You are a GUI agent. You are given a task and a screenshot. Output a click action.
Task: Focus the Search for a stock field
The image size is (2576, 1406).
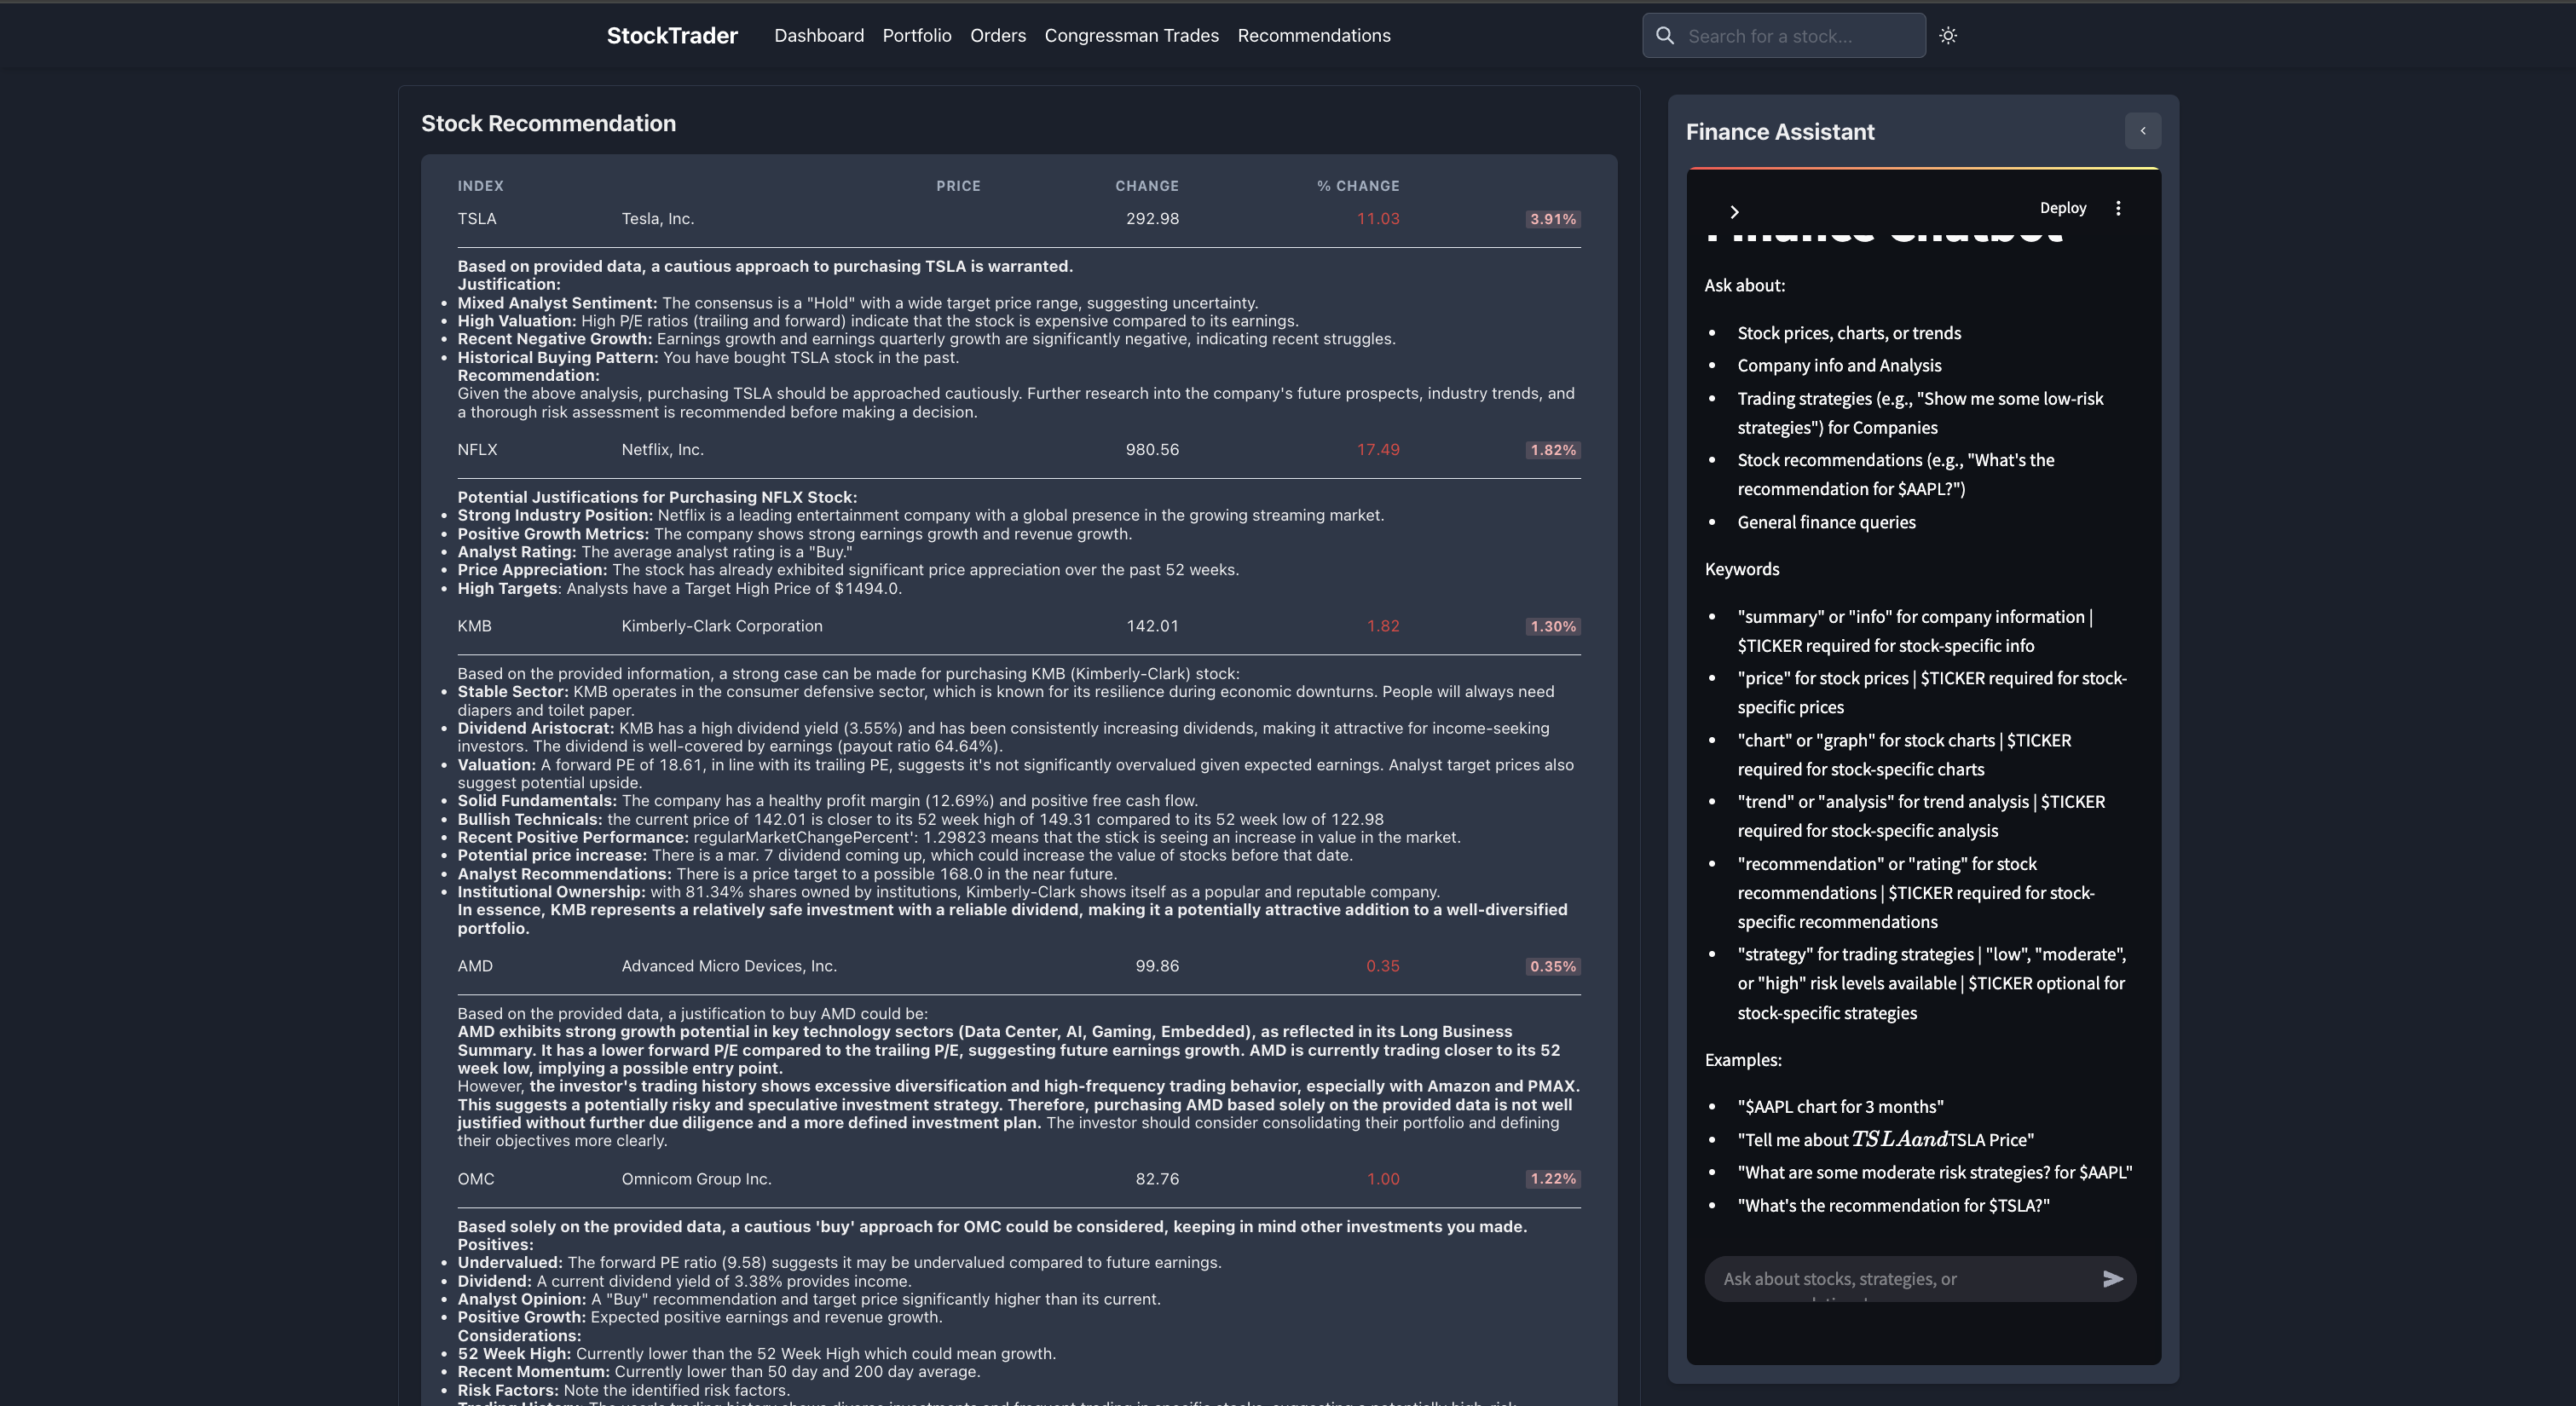click(x=1800, y=36)
